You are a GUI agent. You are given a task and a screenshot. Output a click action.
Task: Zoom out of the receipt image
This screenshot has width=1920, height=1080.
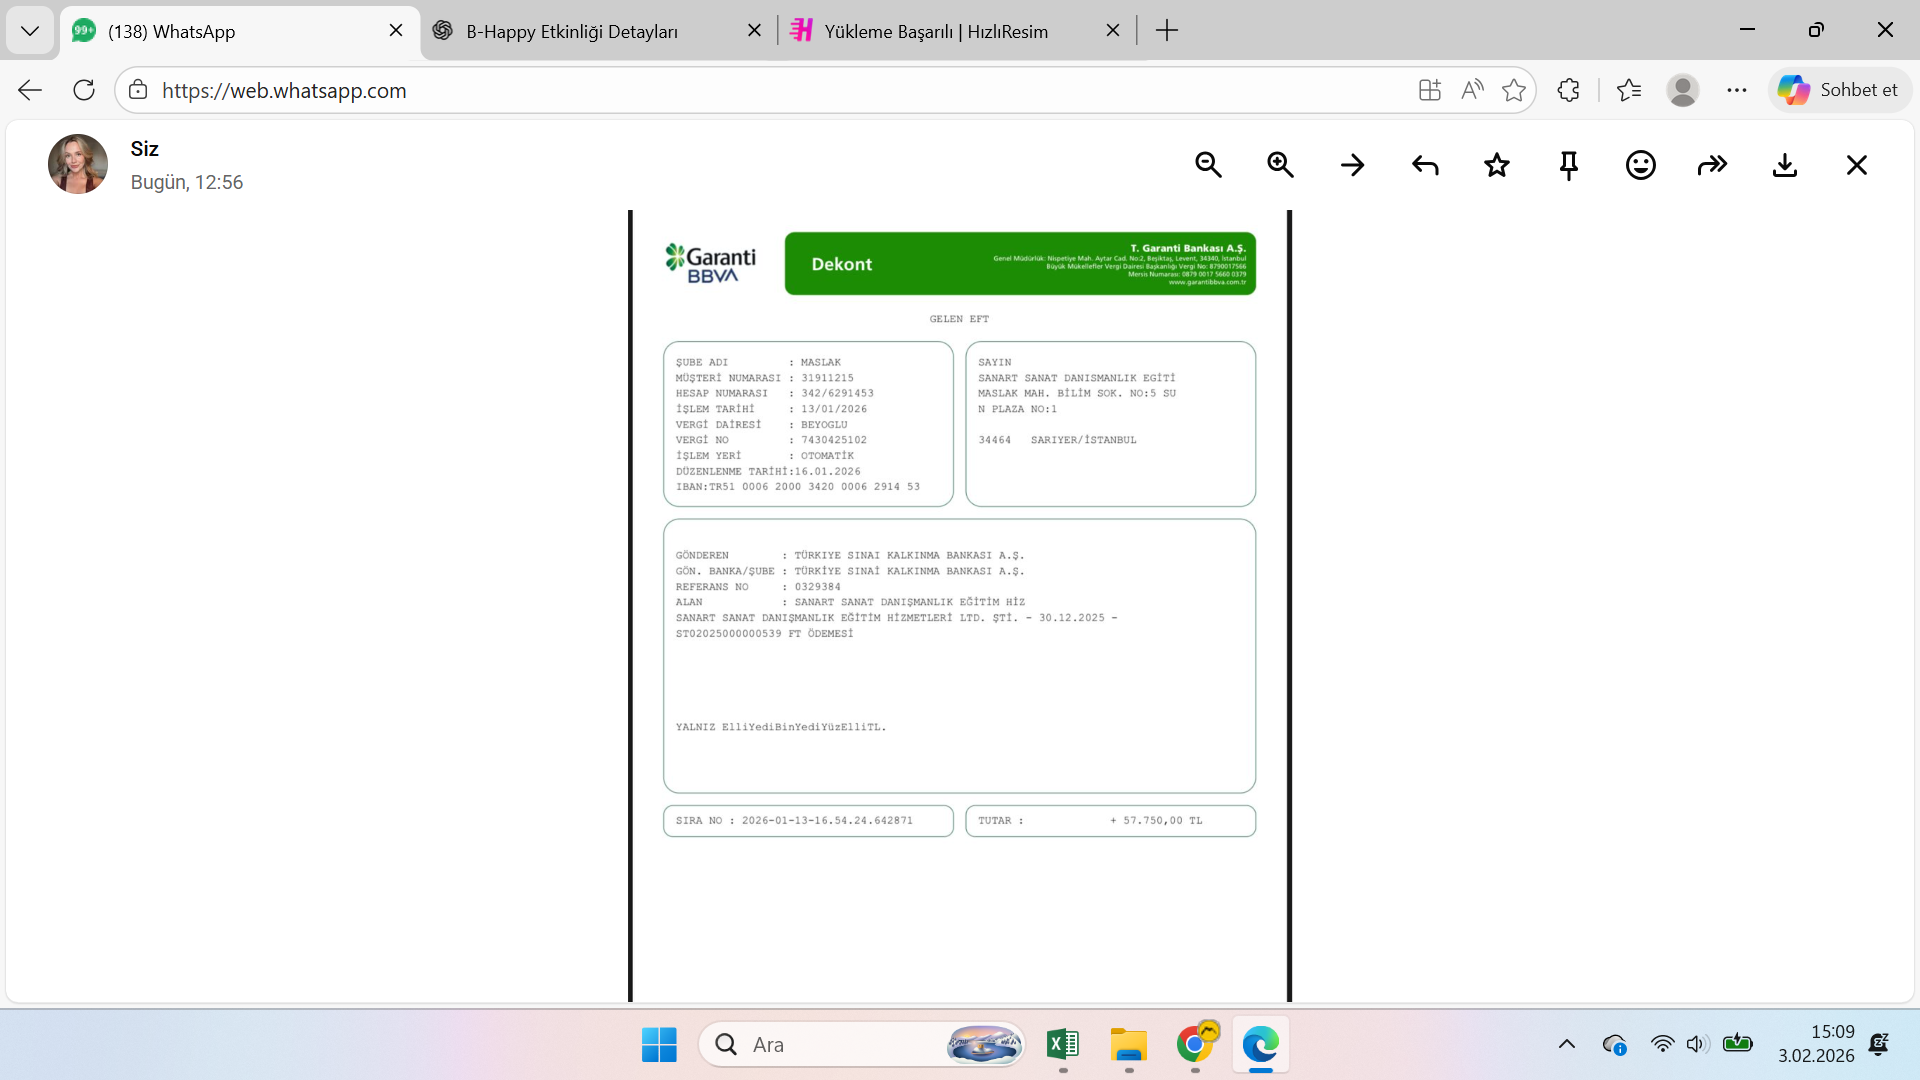point(1208,165)
